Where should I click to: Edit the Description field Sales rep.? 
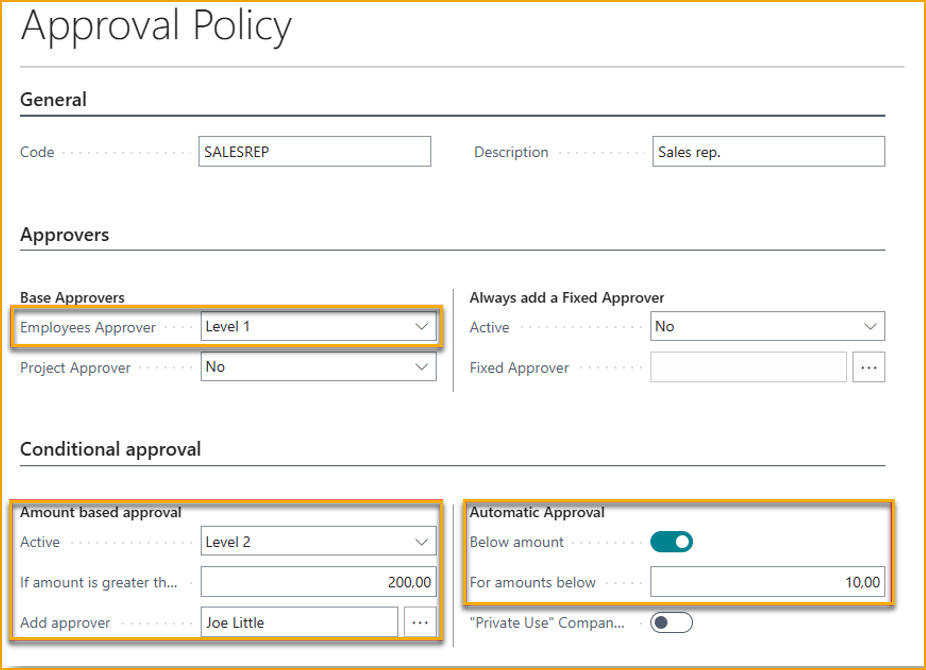[x=768, y=152]
